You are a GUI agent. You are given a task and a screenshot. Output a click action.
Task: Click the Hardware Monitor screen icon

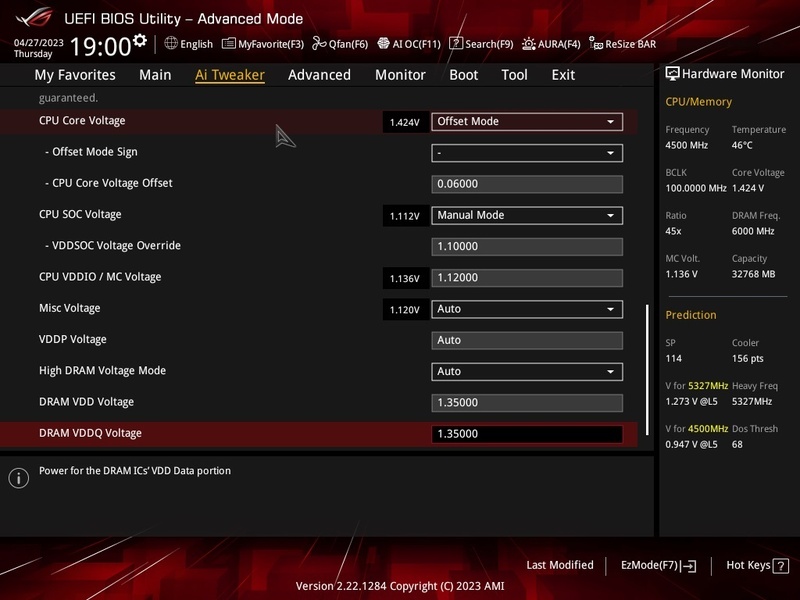(x=672, y=73)
